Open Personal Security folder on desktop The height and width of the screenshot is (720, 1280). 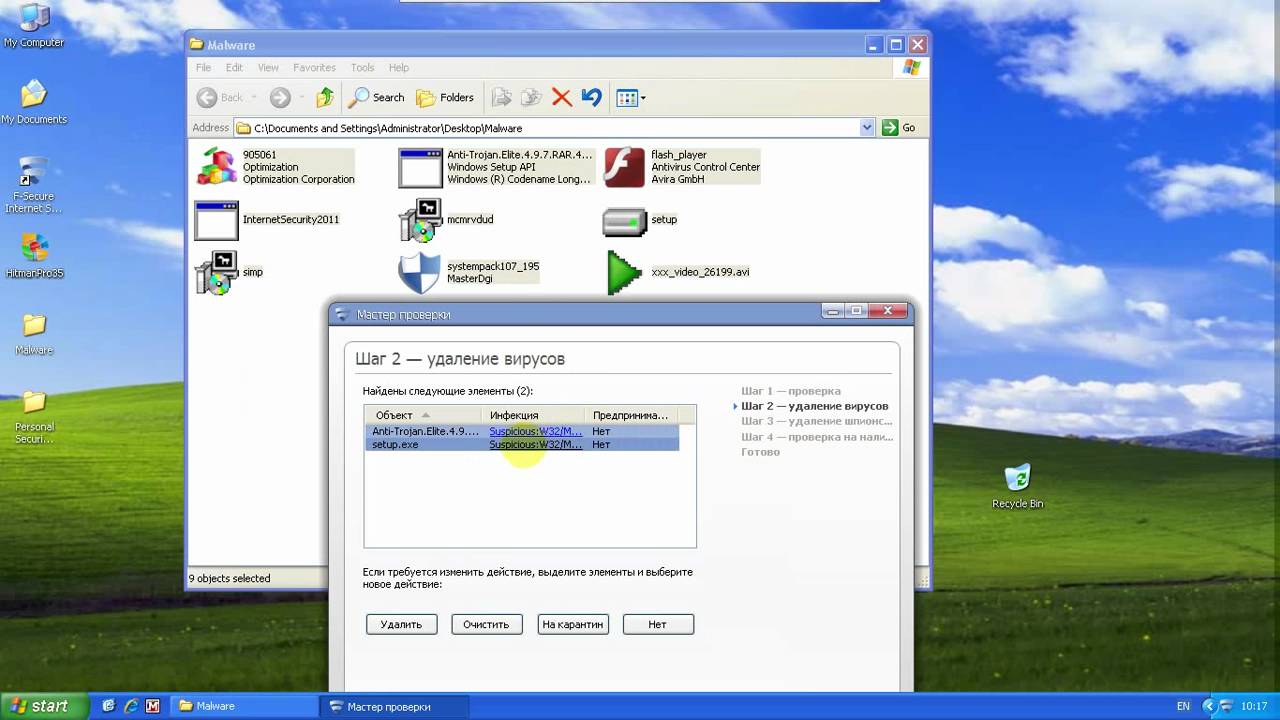pyautogui.click(x=34, y=417)
